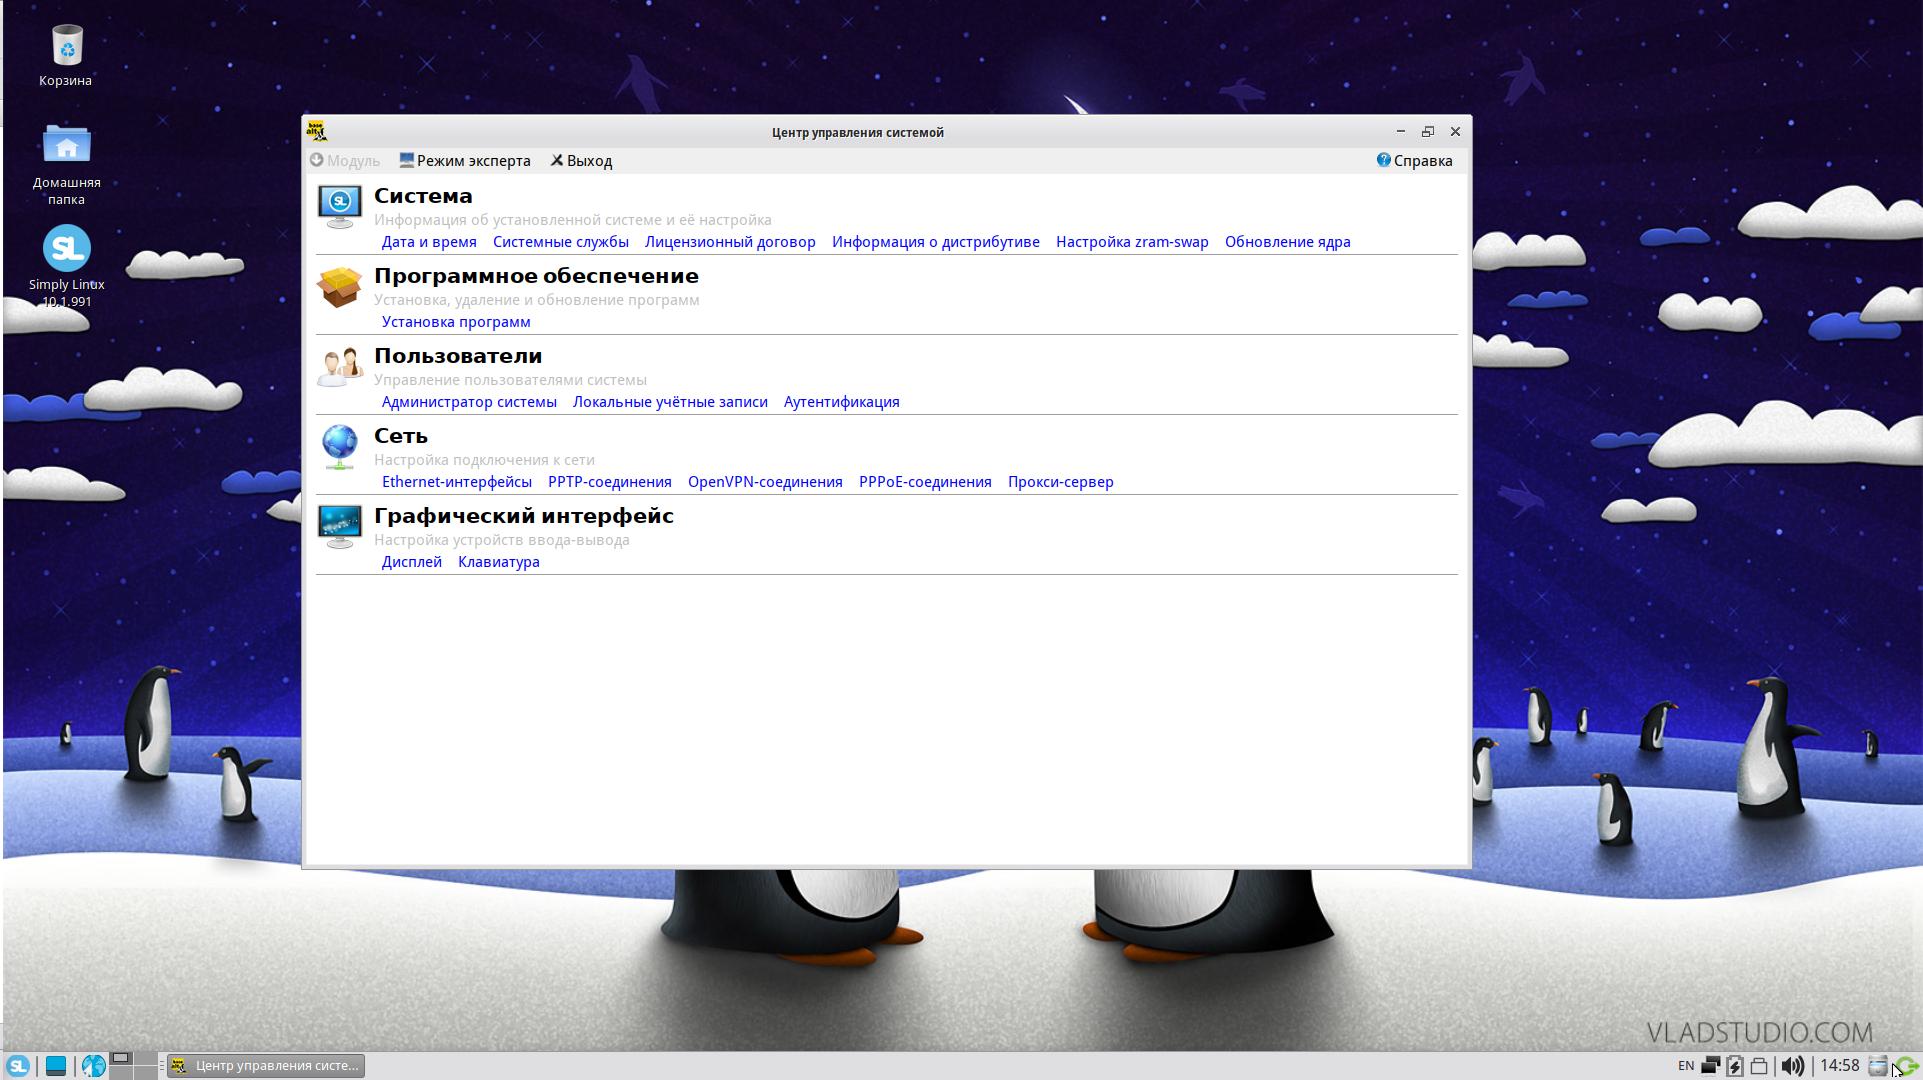Screen dimensions: 1923x1080
Task: Restore the Центр управления системой window size
Action: 1428,131
